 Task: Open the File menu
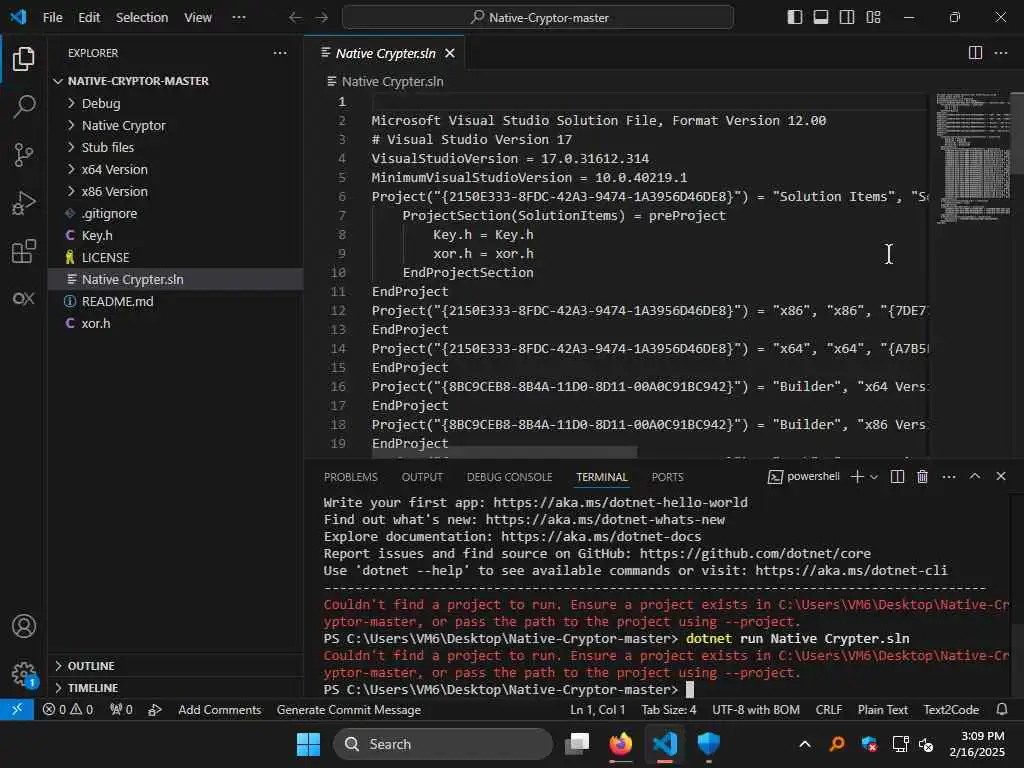pyautogui.click(x=53, y=18)
